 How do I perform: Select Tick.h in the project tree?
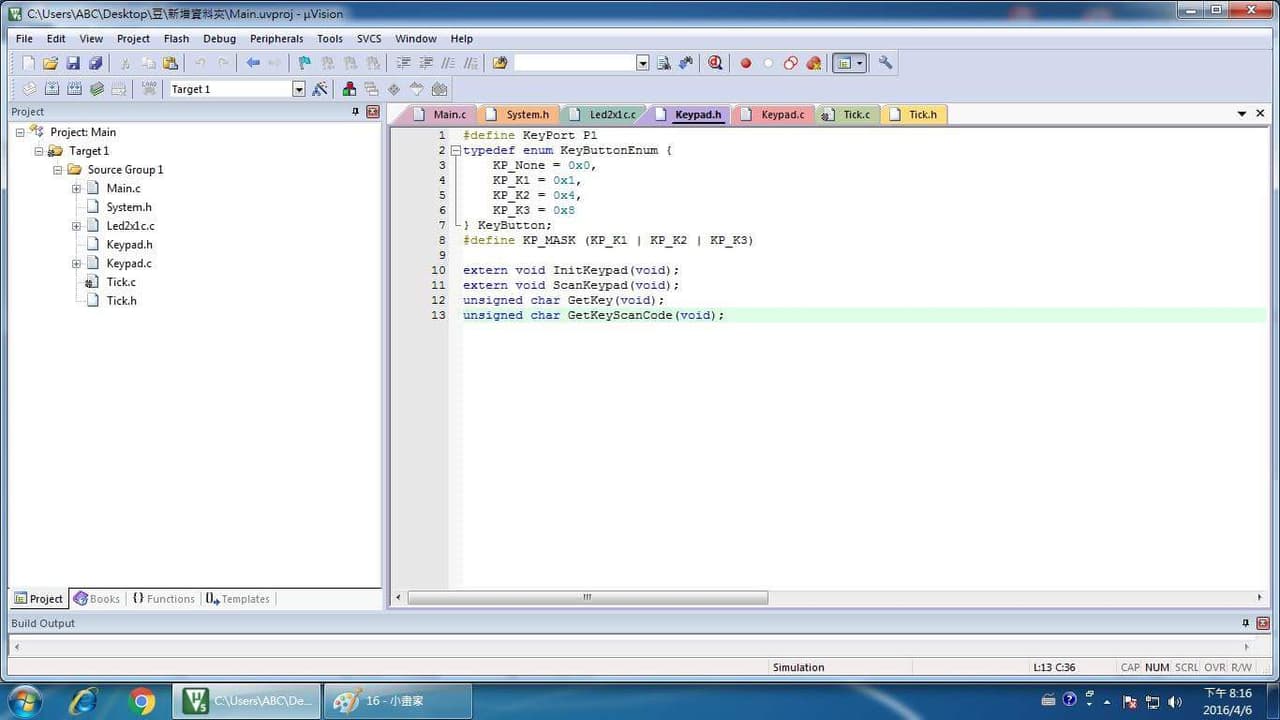point(121,301)
